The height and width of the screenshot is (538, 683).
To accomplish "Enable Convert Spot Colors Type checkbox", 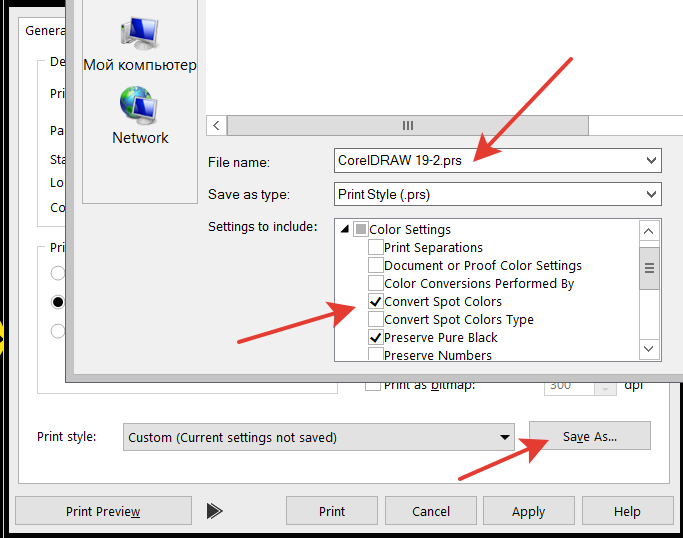I will point(375,319).
